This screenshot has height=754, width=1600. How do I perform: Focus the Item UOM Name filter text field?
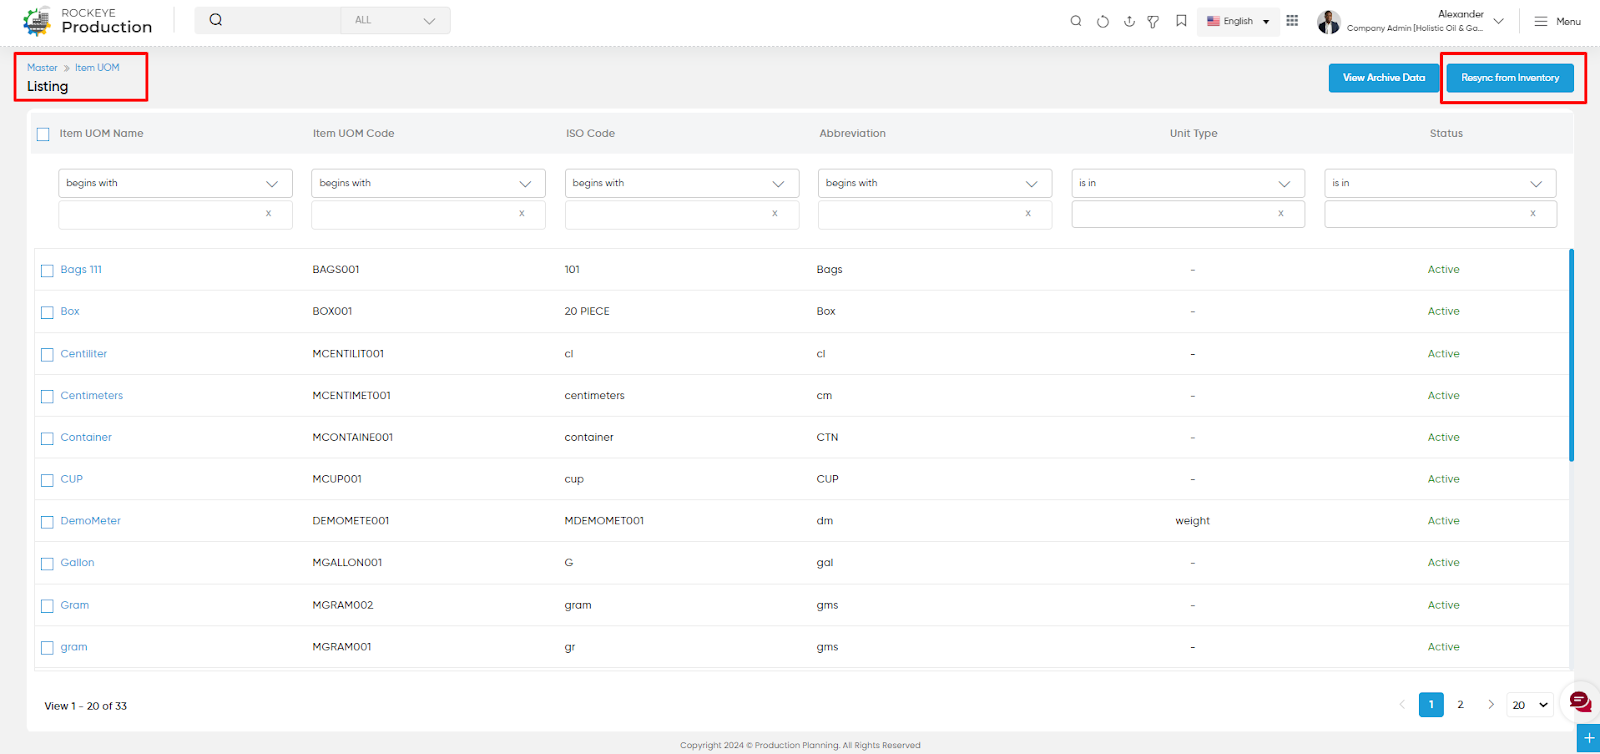[175, 214]
